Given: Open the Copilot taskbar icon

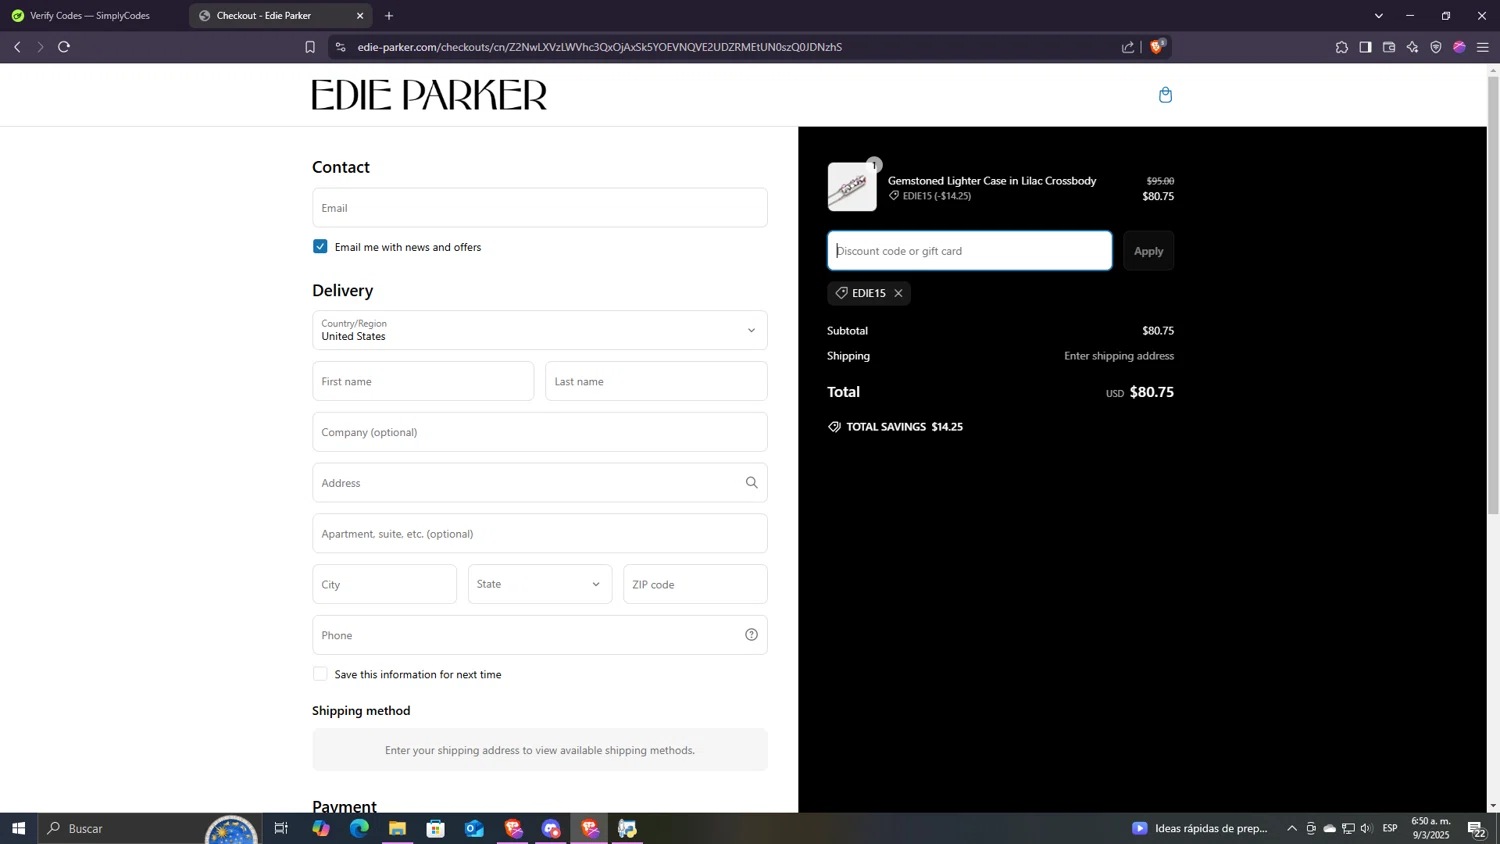Looking at the screenshot, I should tap(320, 828).
